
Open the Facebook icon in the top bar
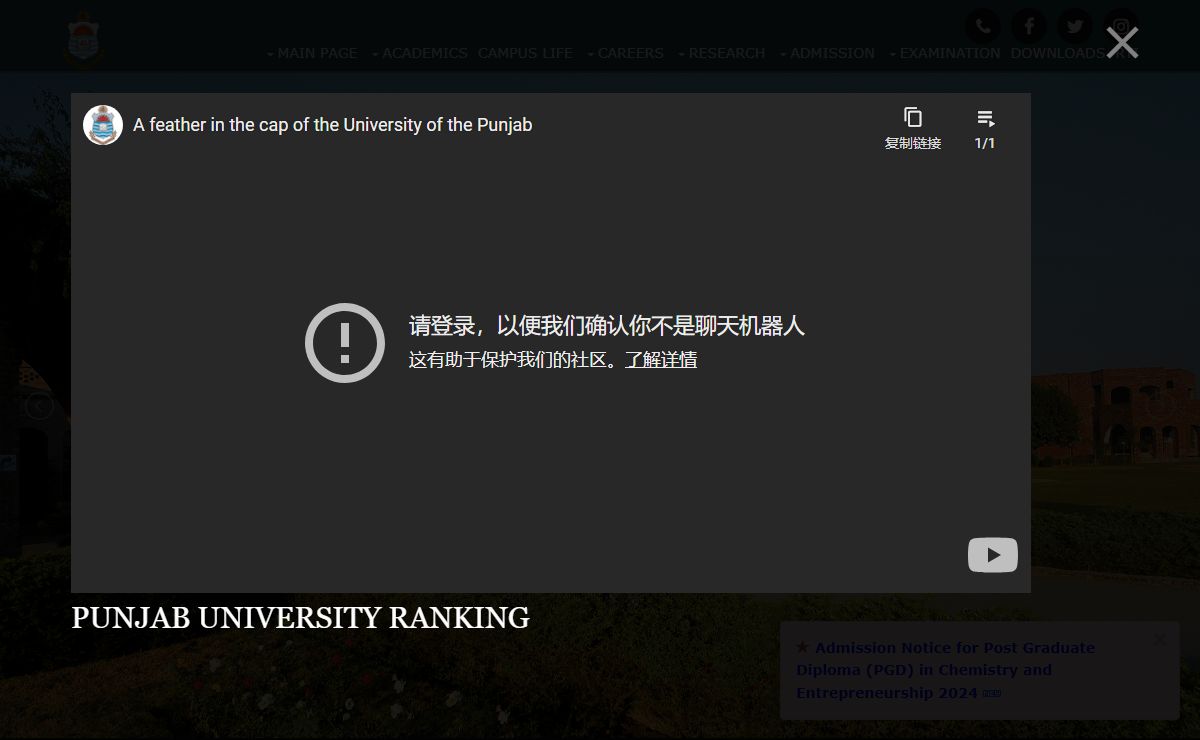click(x=1029, y=26)
